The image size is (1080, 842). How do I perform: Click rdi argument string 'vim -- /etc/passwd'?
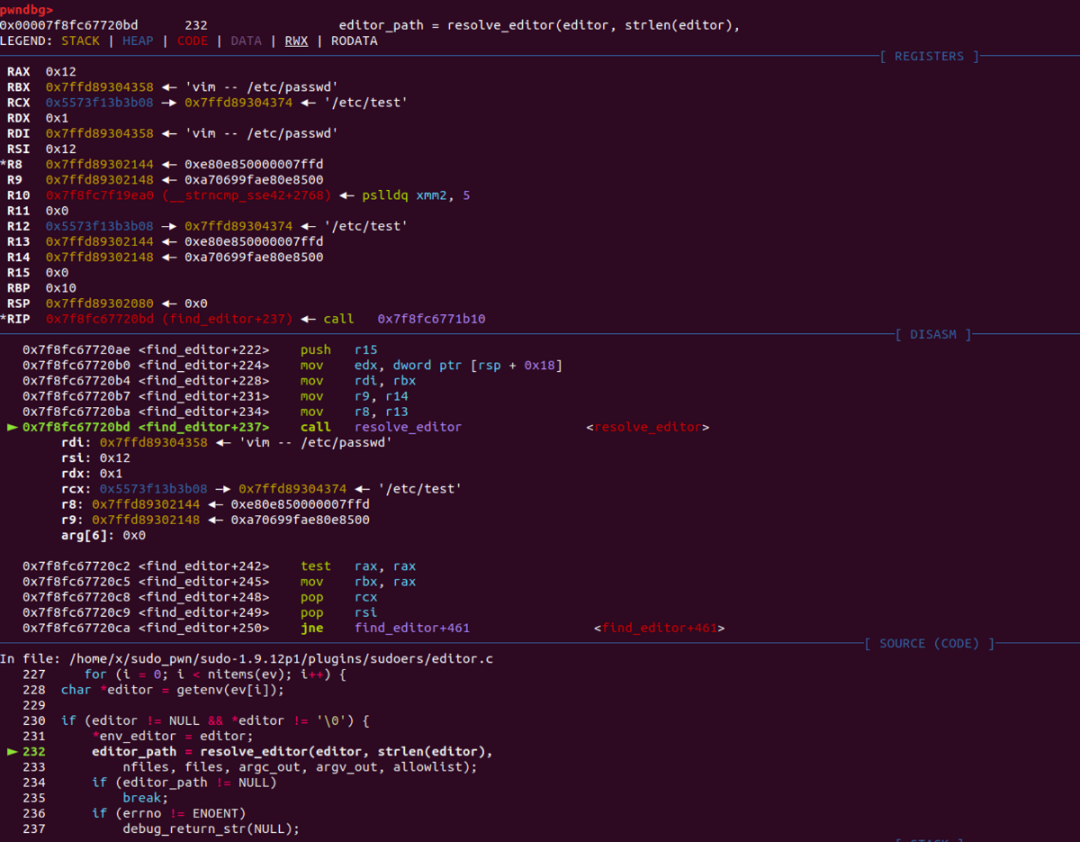[x=315, y=442]
